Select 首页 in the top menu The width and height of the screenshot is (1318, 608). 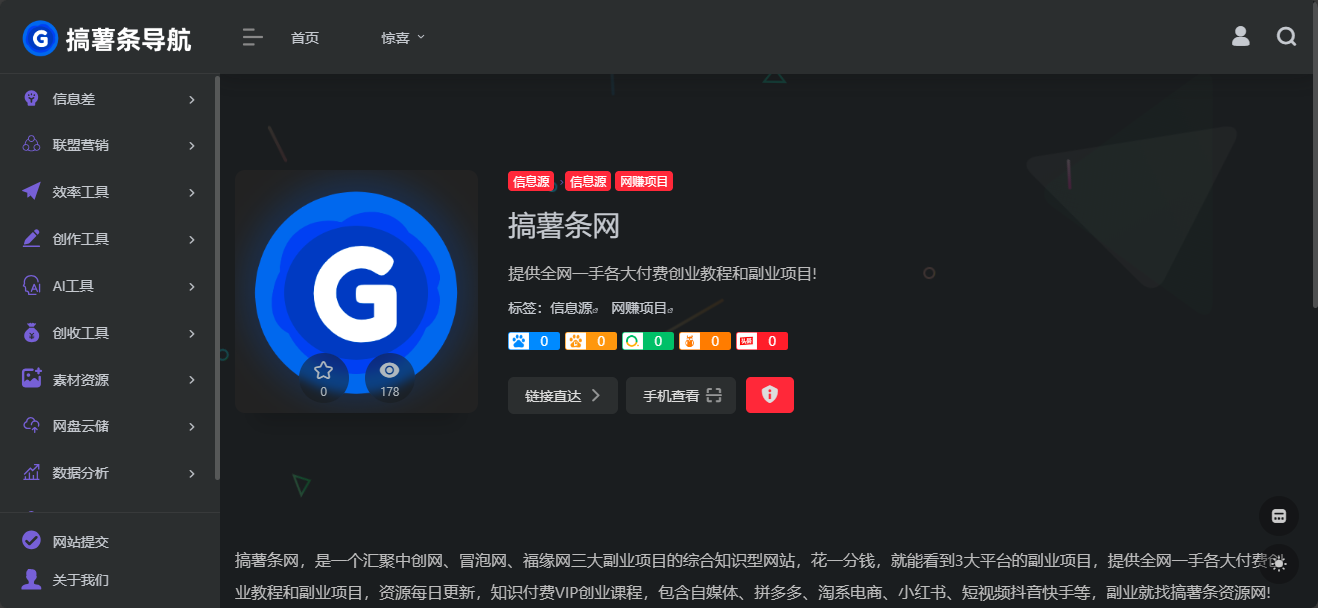pos(304,38)
